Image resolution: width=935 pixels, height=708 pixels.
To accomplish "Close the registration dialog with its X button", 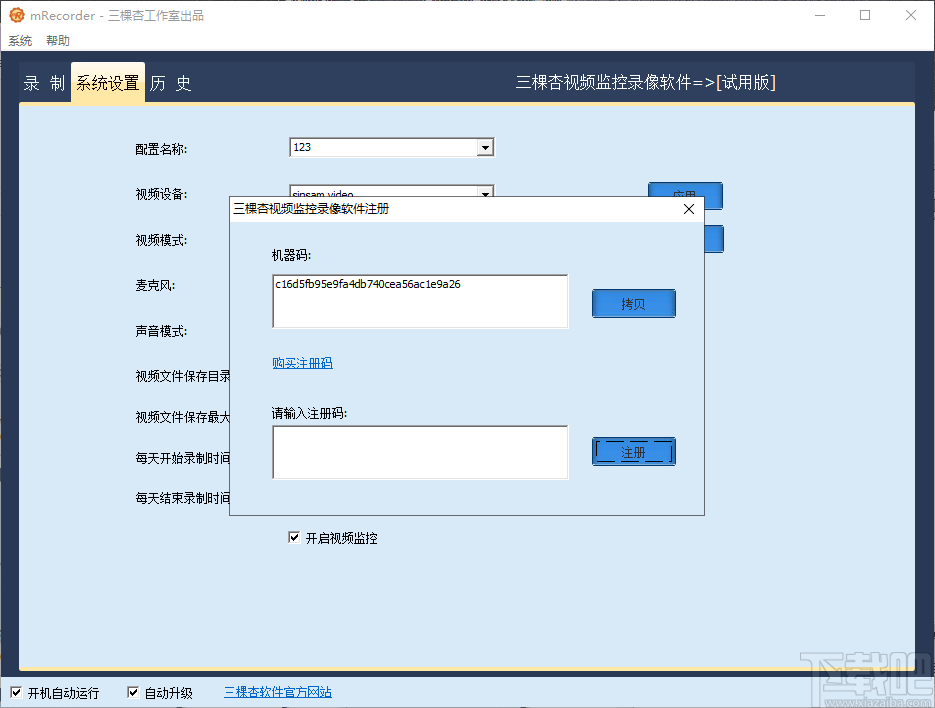I will tap(688, 209).
